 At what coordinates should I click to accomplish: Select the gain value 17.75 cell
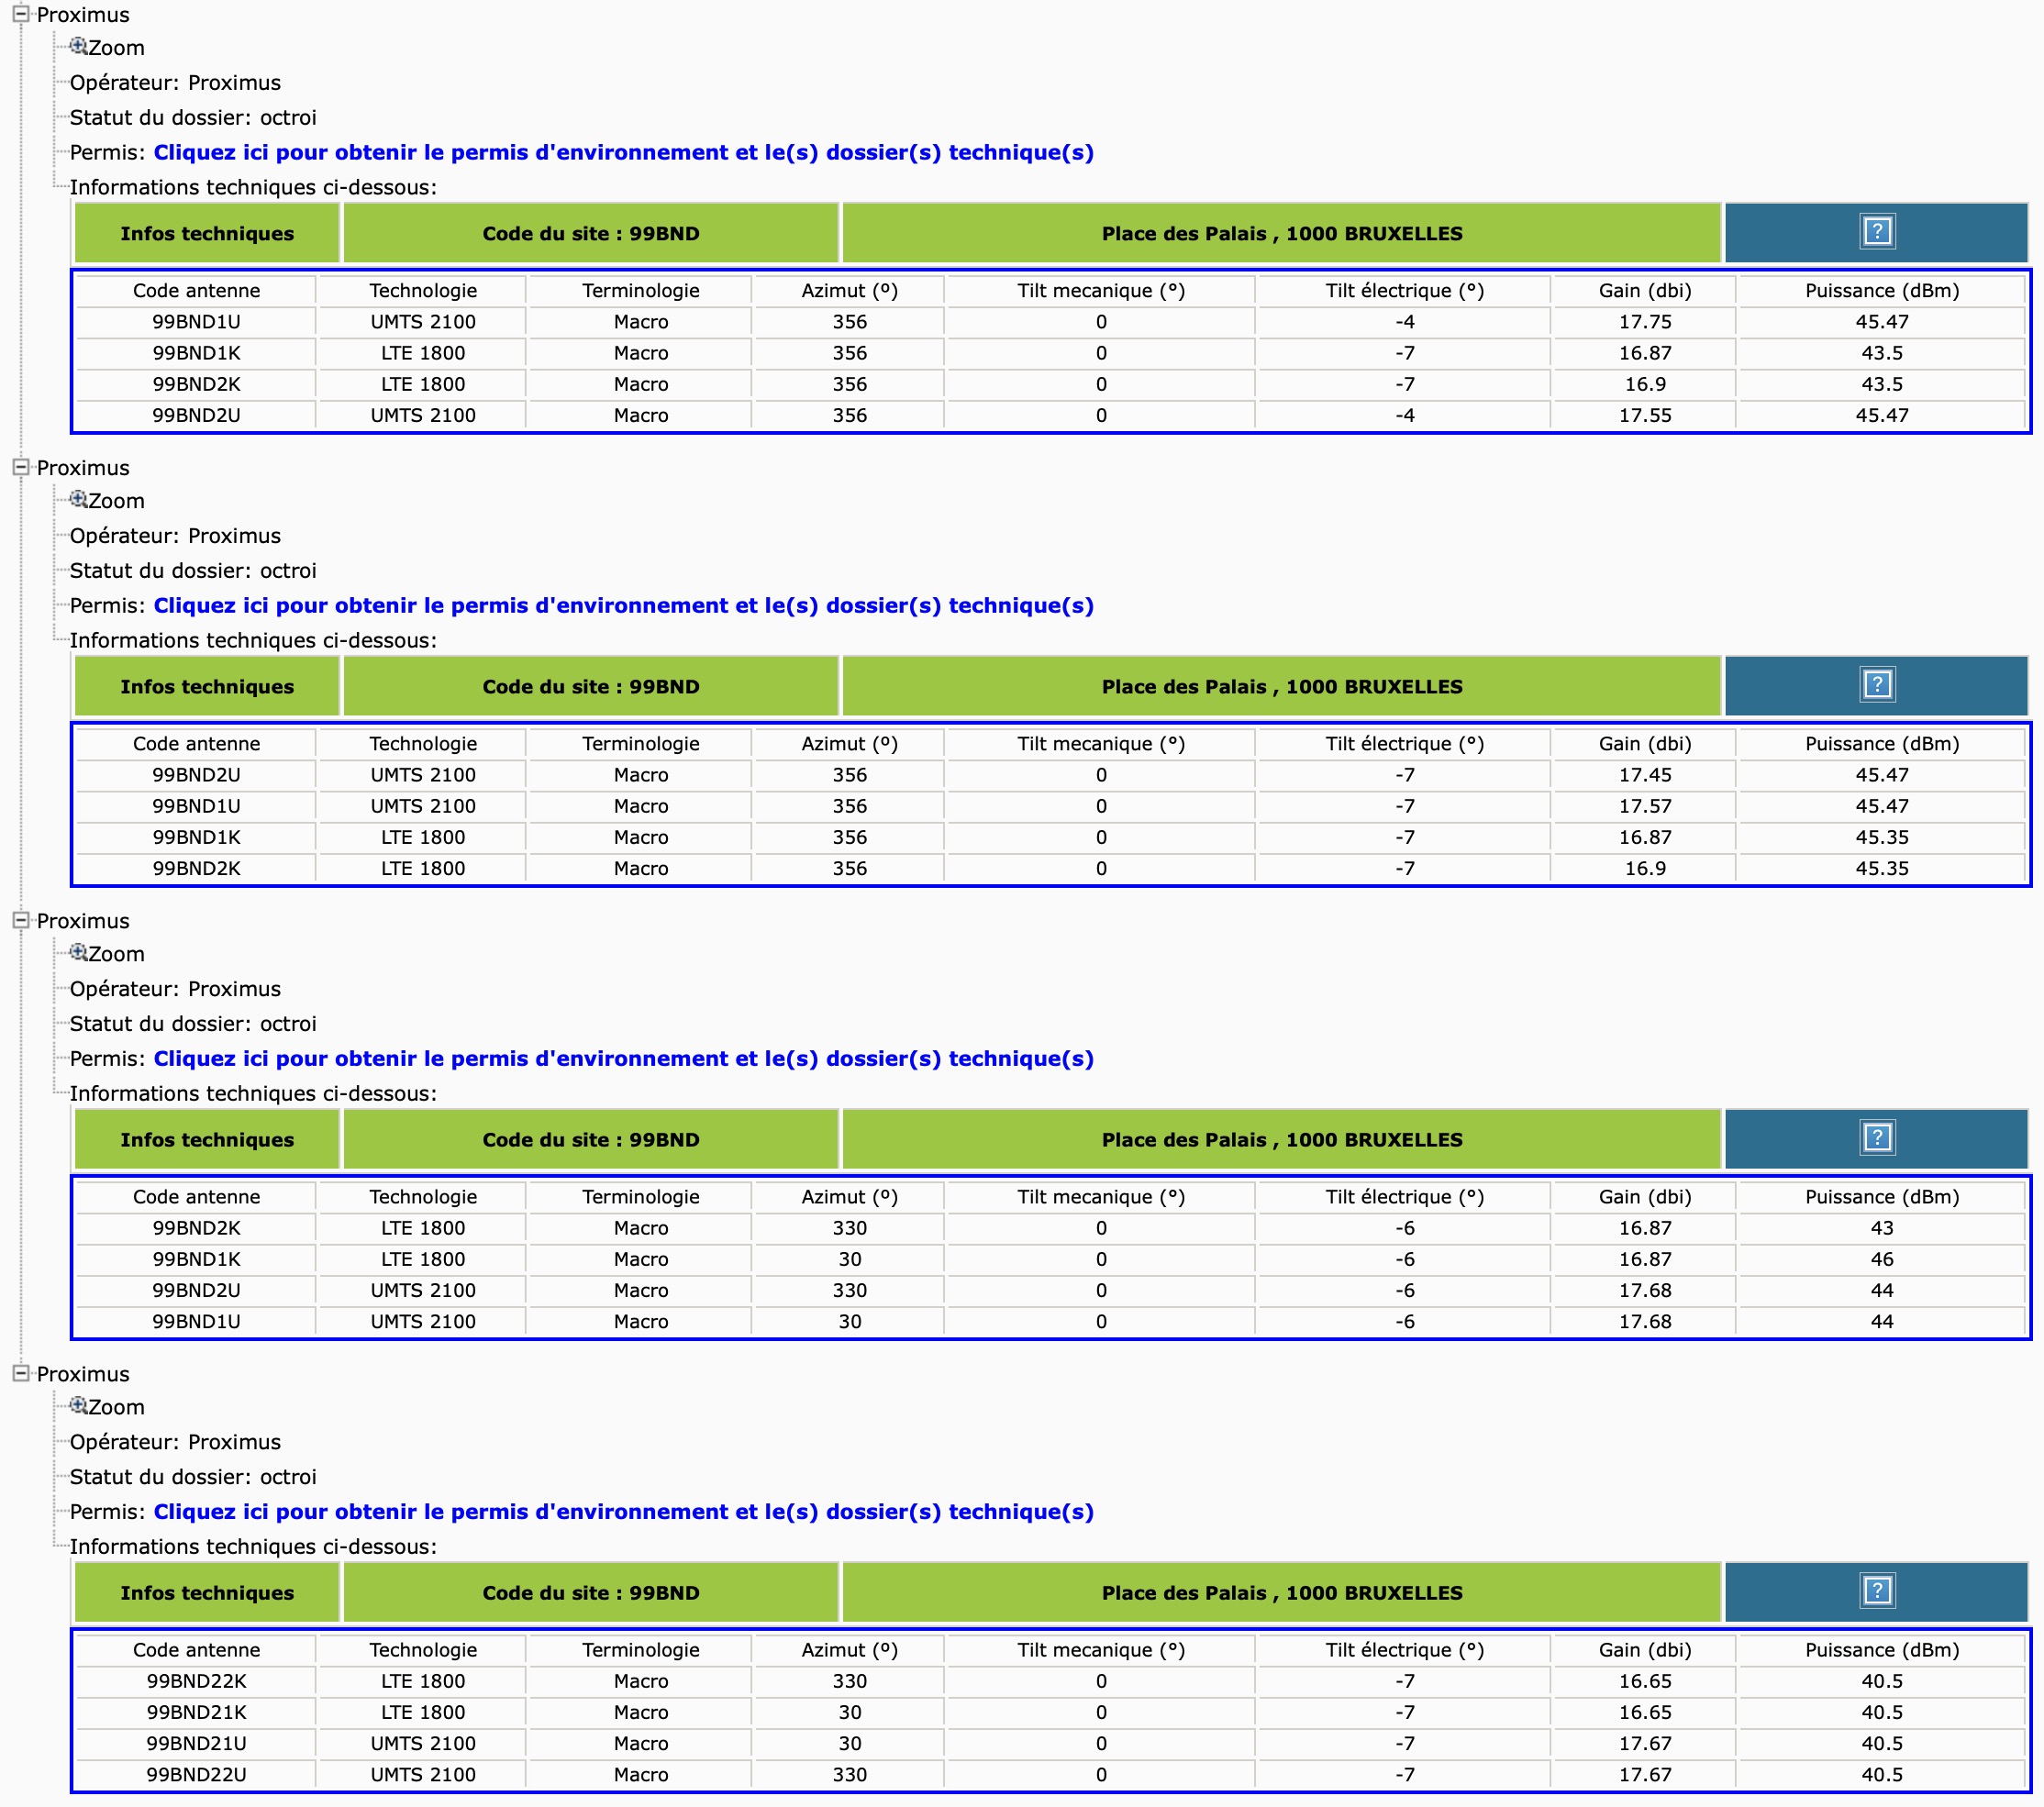1645,322
